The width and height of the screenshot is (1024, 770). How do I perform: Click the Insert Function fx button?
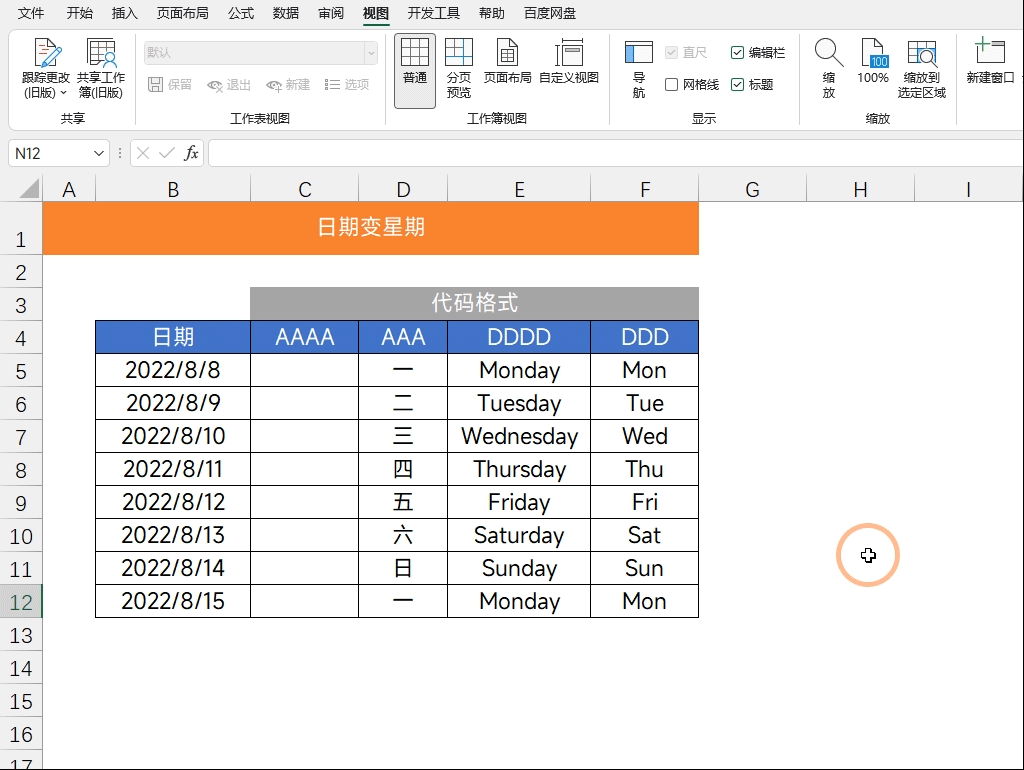(x=190, y=153)
